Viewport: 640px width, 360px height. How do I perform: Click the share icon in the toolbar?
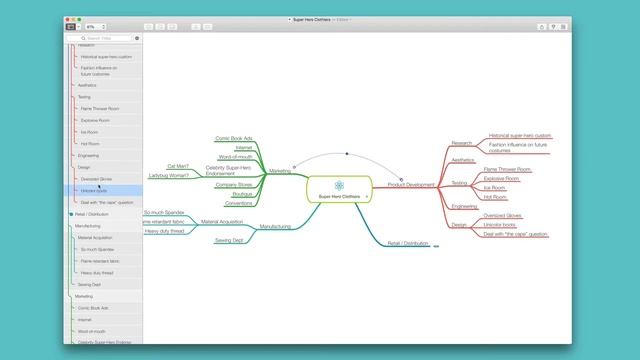[542, 27]
